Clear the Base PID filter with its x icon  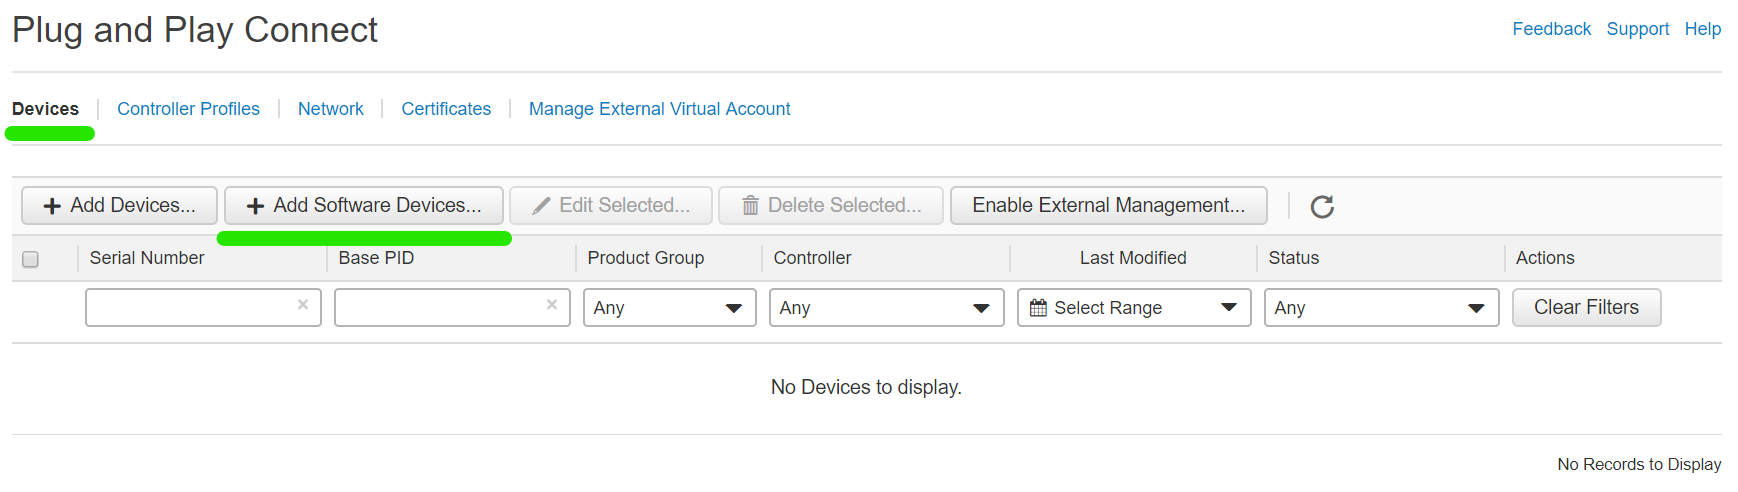coord(552,305)
